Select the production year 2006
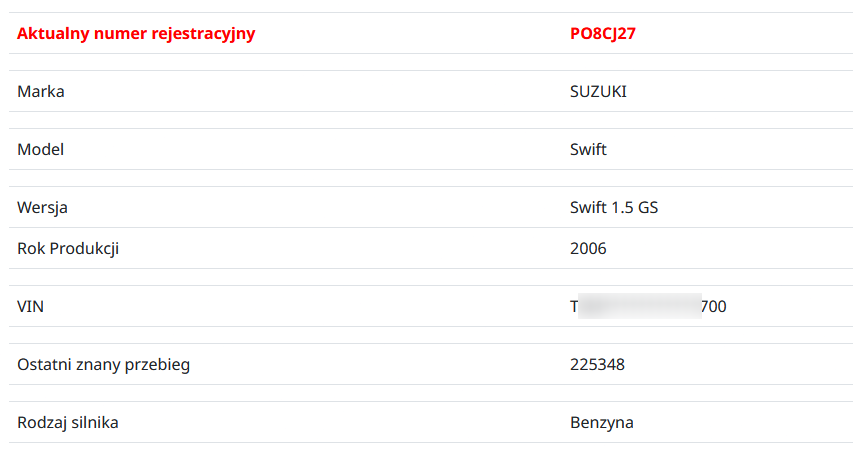Viewport: 853px width, 450px height. (588, 248)
